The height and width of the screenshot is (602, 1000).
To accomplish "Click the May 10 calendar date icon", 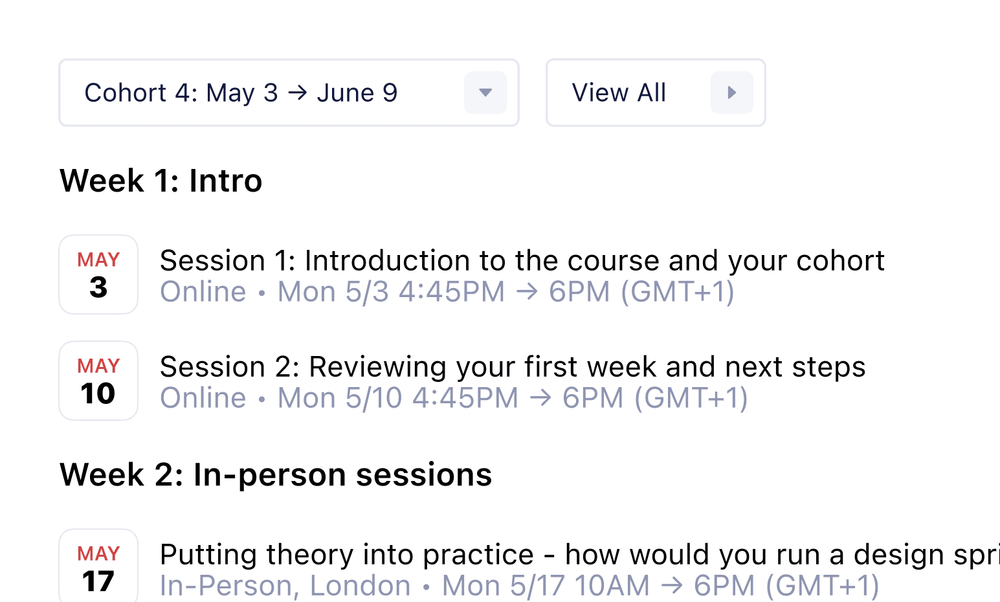I will 98,381.
